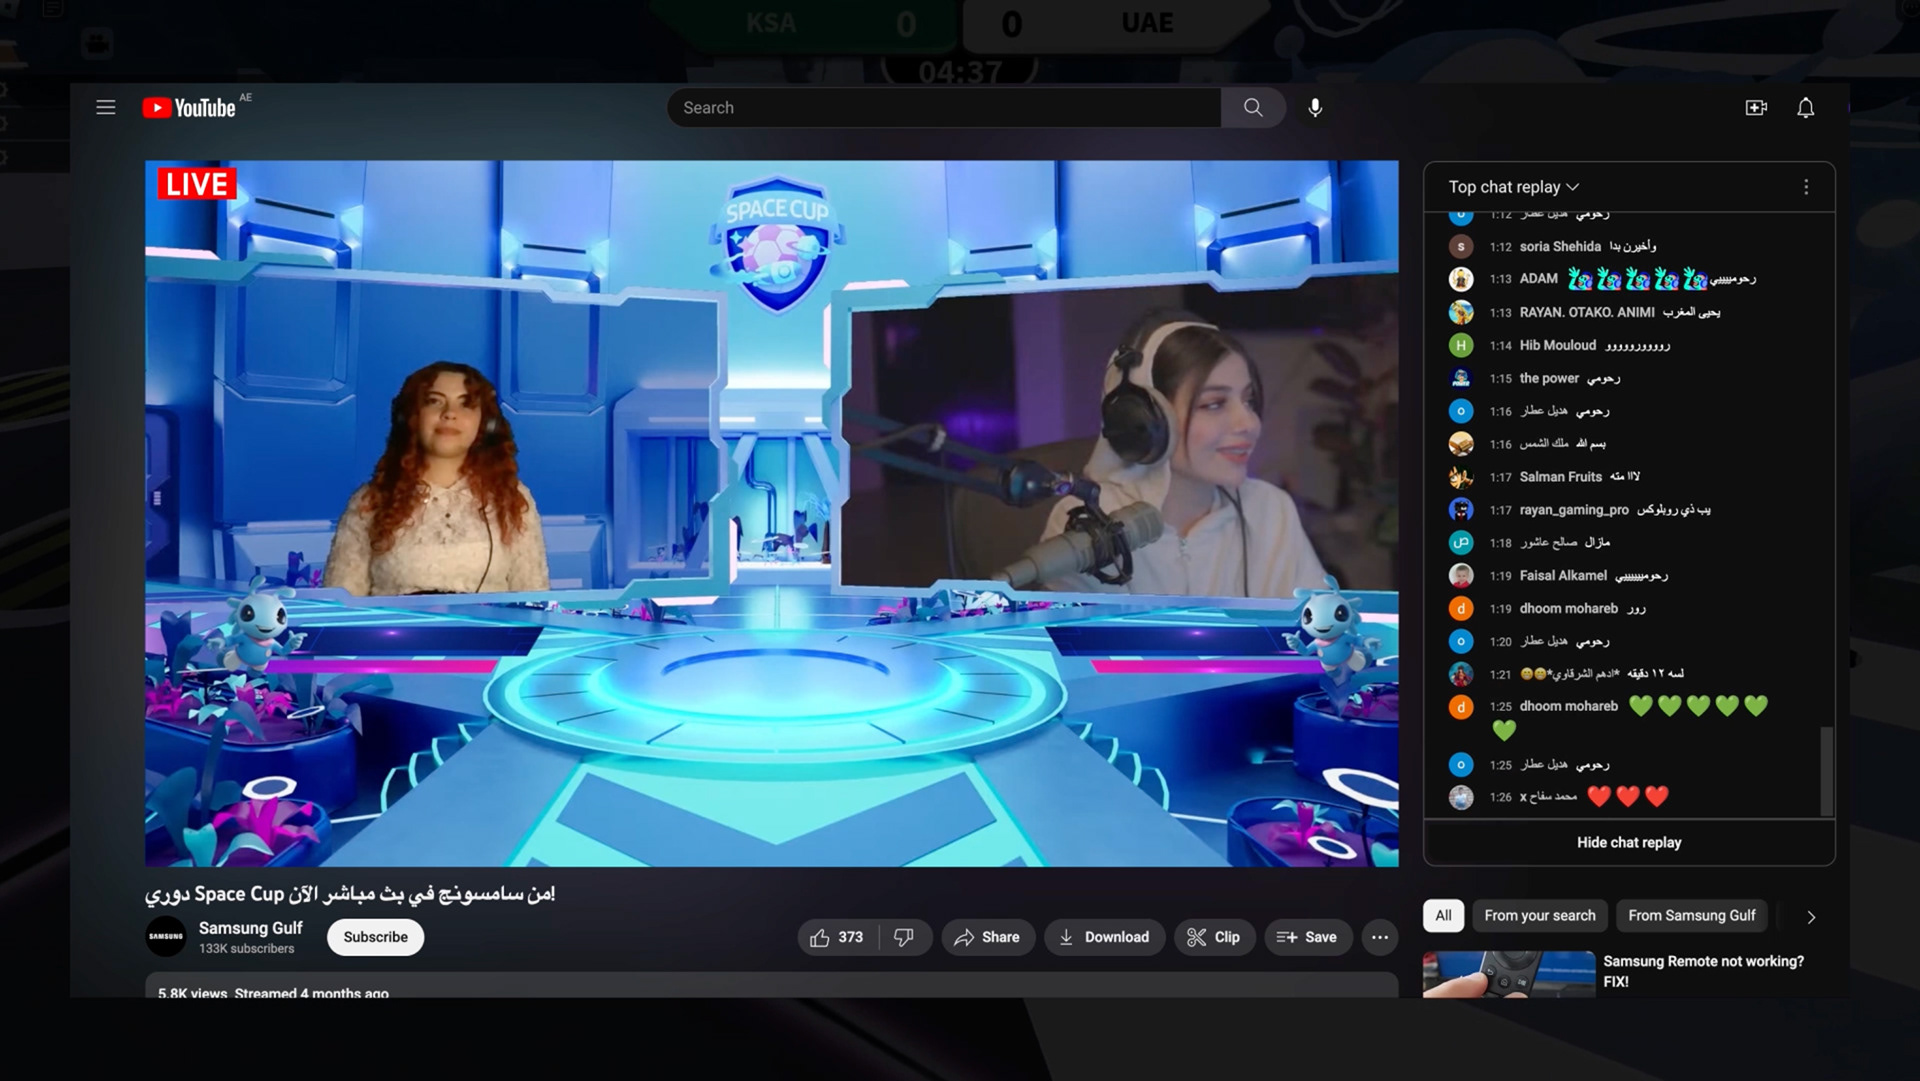Activate voice search microphone

tap(1315, 108)
